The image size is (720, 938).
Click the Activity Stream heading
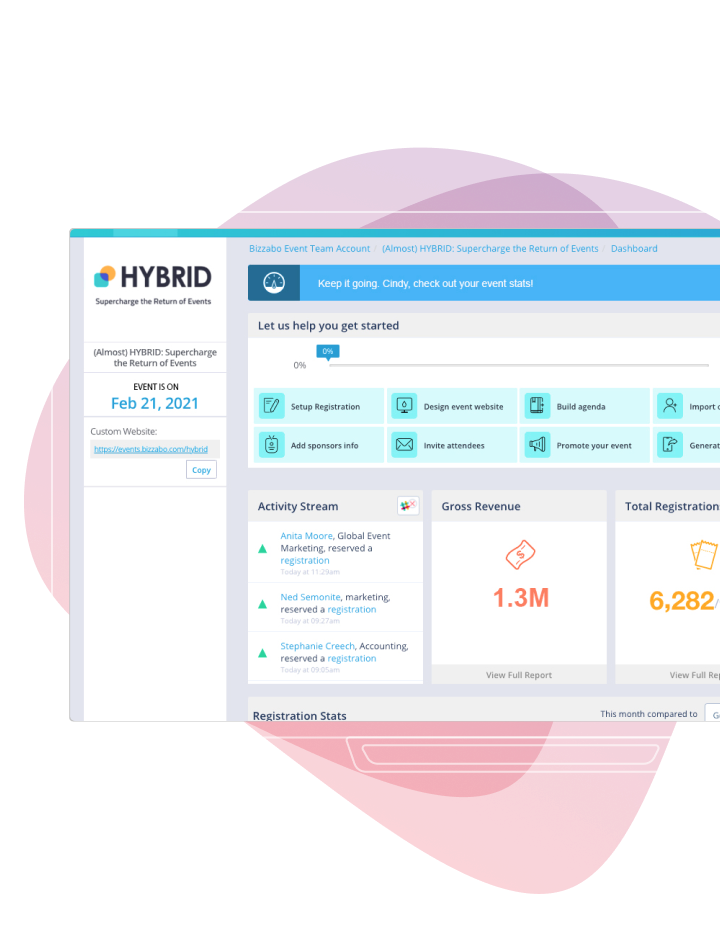coord(298,507)
